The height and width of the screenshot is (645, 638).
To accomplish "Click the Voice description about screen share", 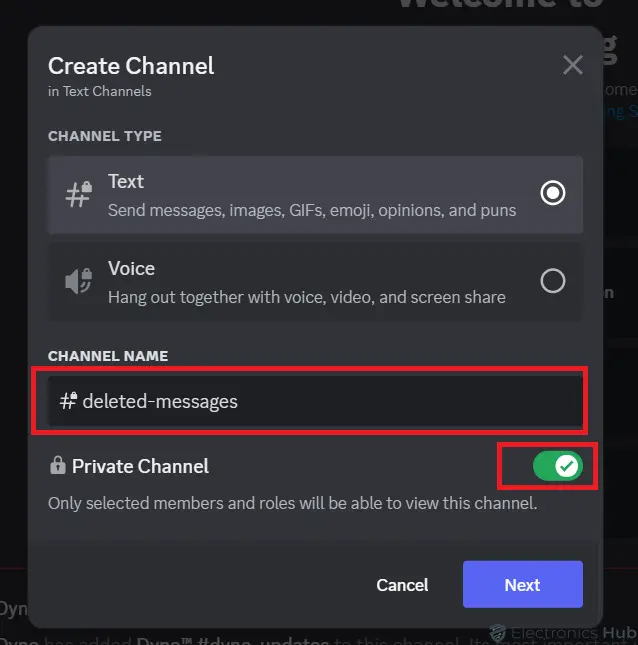I will click(306, 297).
